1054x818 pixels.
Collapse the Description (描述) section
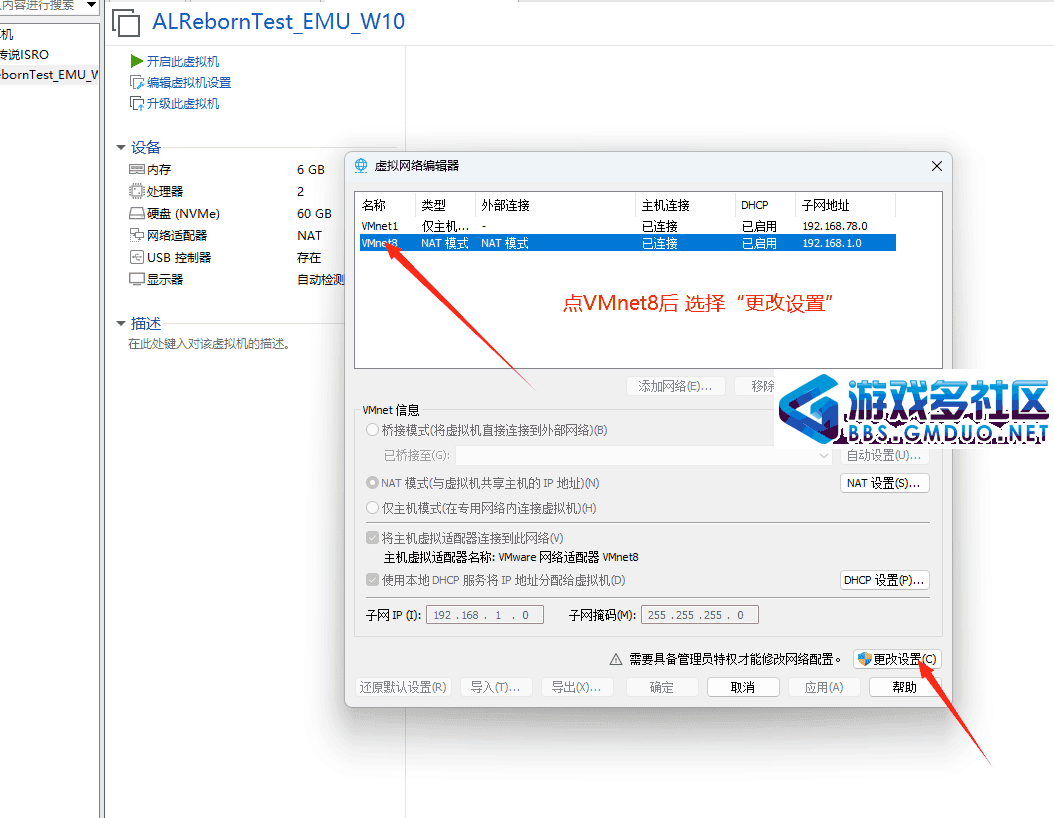coord(121,323)
